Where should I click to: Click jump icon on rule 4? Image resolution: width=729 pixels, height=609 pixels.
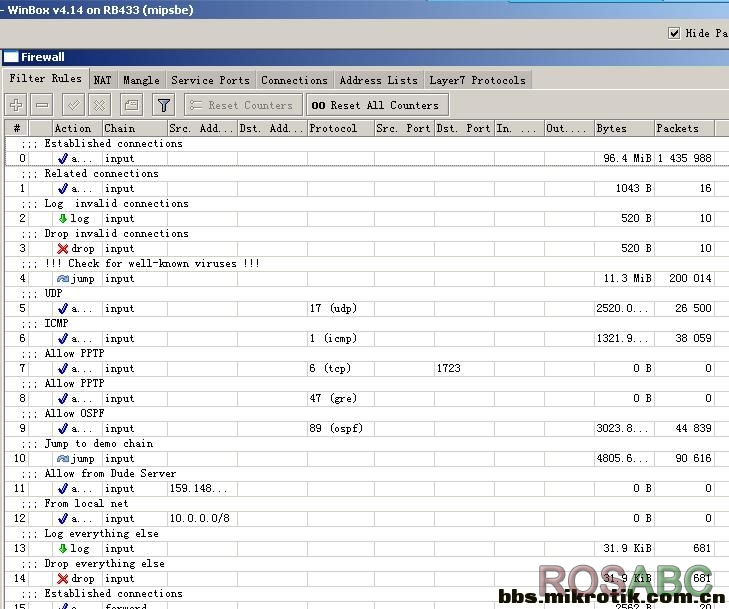coord(63,278)
